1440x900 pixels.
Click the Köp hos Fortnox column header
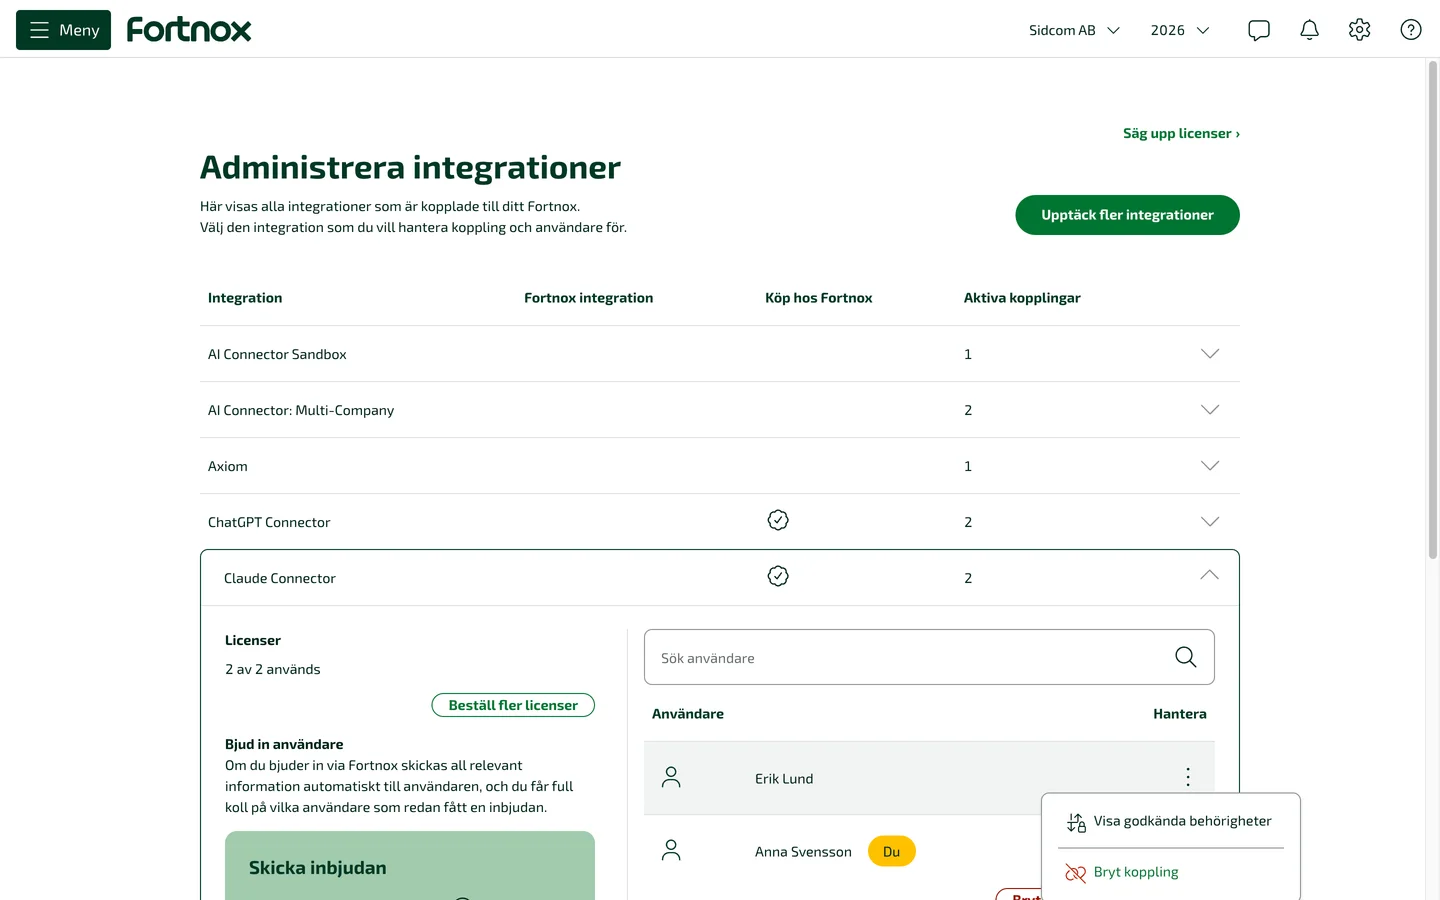tap(819, 298)
